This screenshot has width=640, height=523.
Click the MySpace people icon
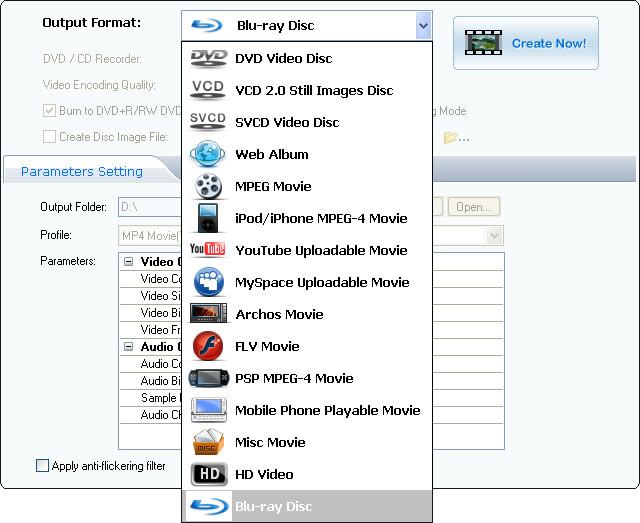tap(209, 282)
